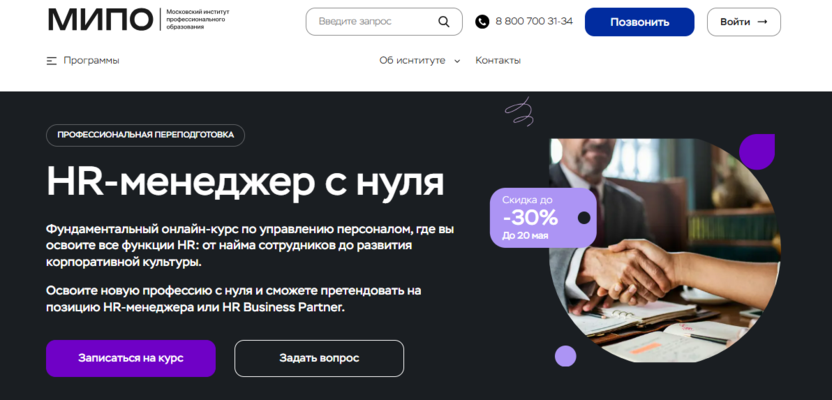
Task: Click Записаться на курс button
Action: tap(131, 358)
